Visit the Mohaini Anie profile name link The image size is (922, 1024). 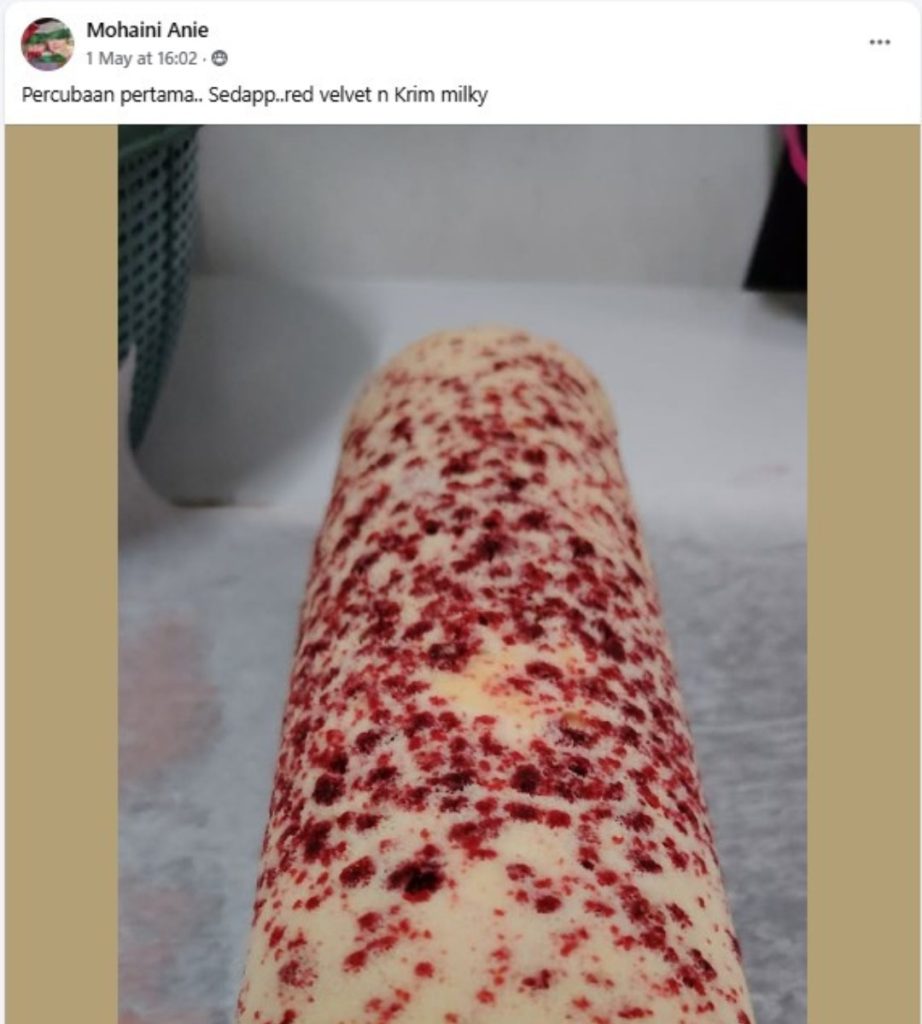(x=148, y=30)
